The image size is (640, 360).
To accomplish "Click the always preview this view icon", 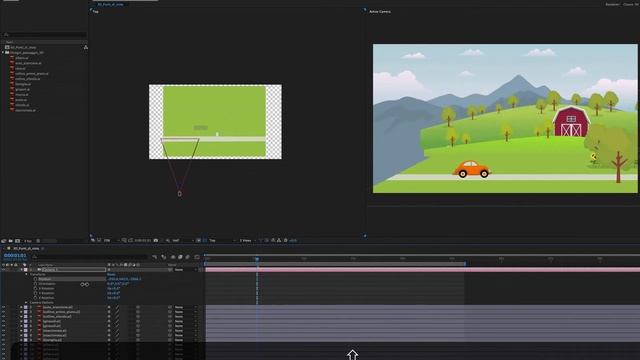I will (93, 240).
